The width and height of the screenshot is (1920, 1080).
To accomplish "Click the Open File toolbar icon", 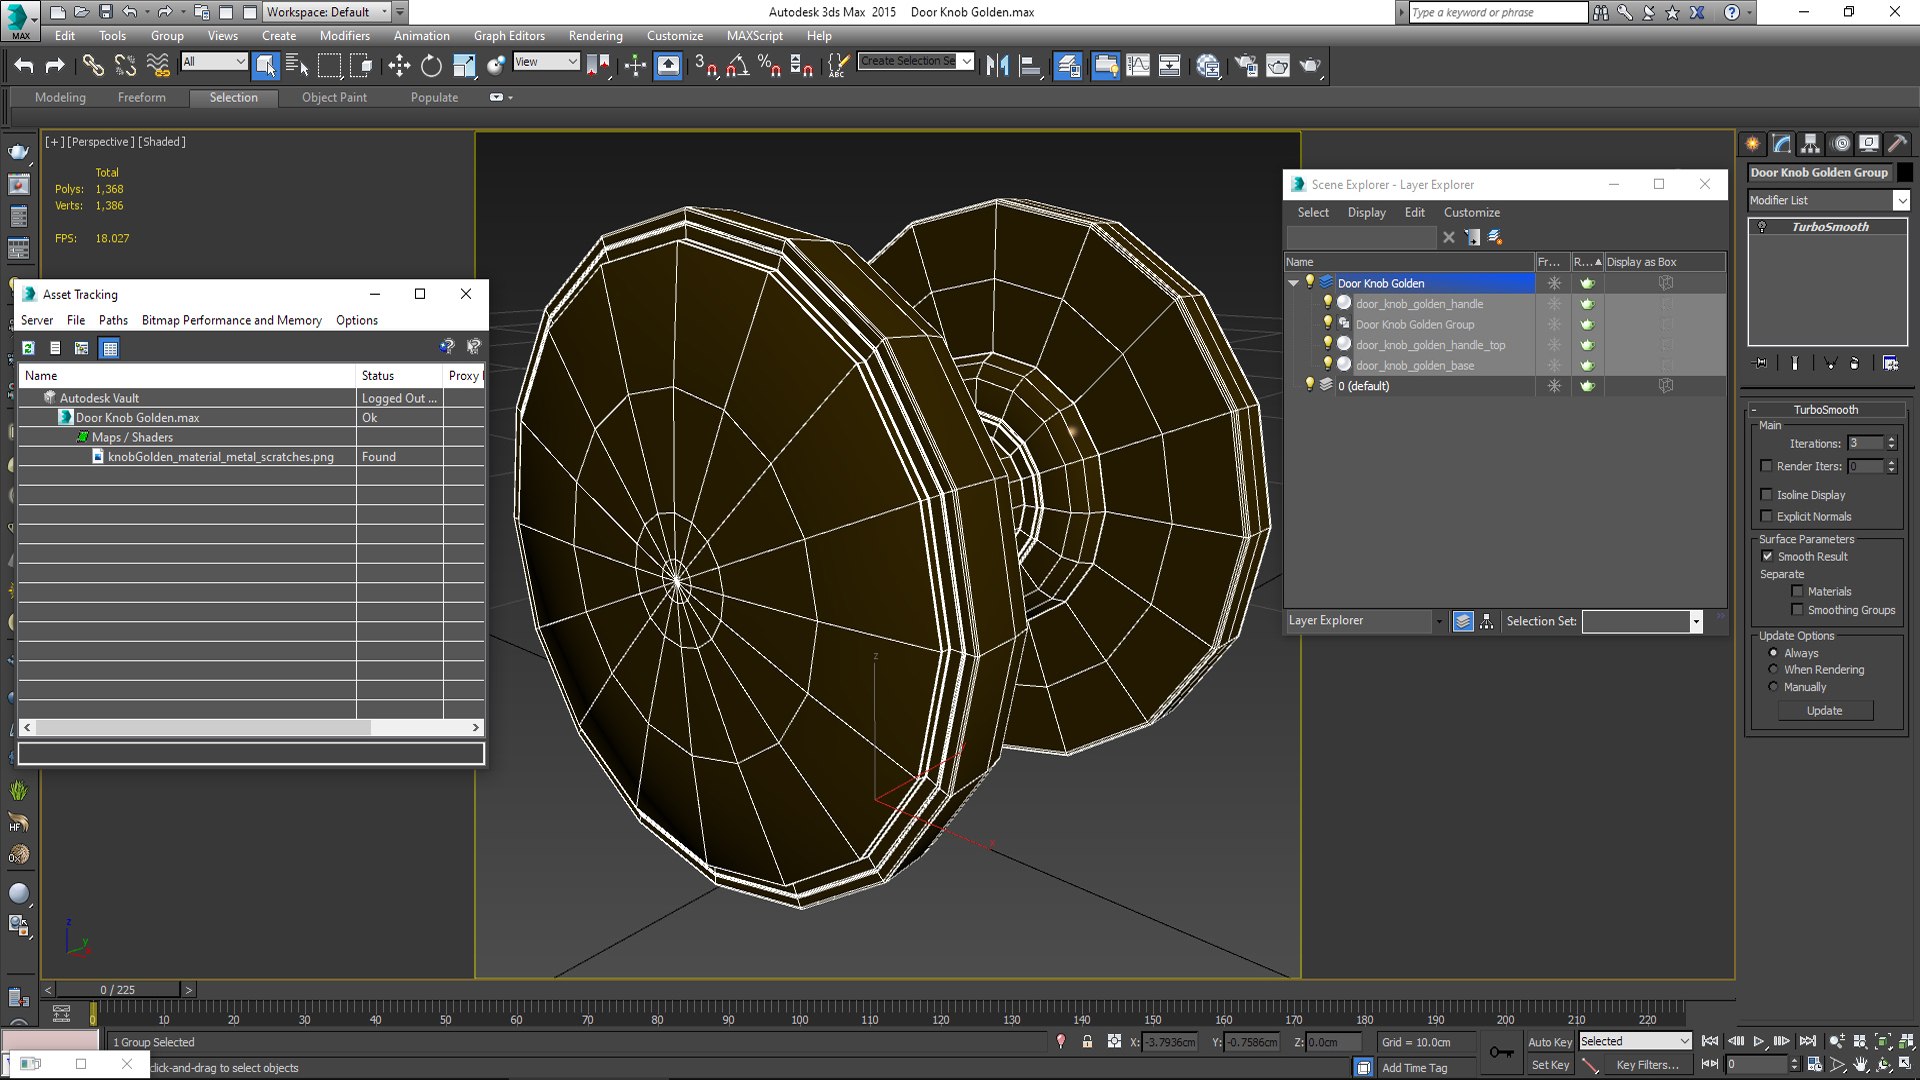I will [x=81, y=12].
